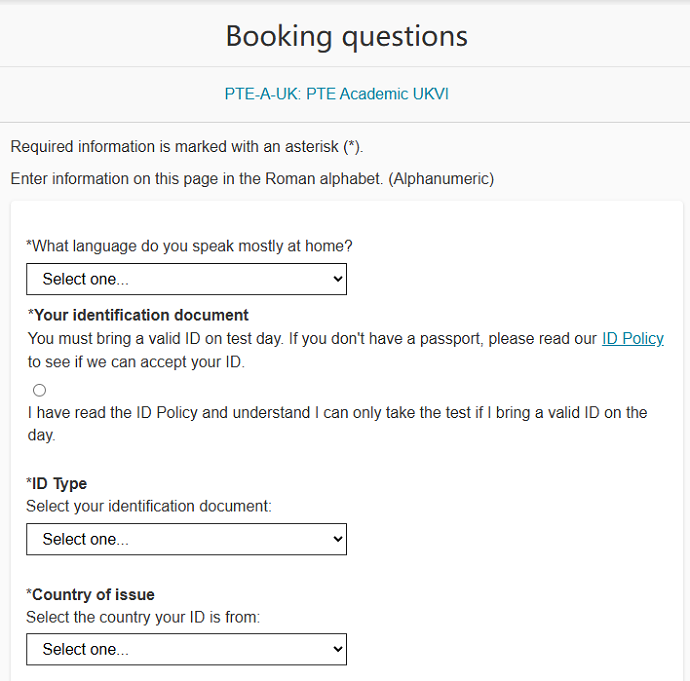Open the ID Policy link
Viewport: 690px width, 681px height.
tap(632, 339)
